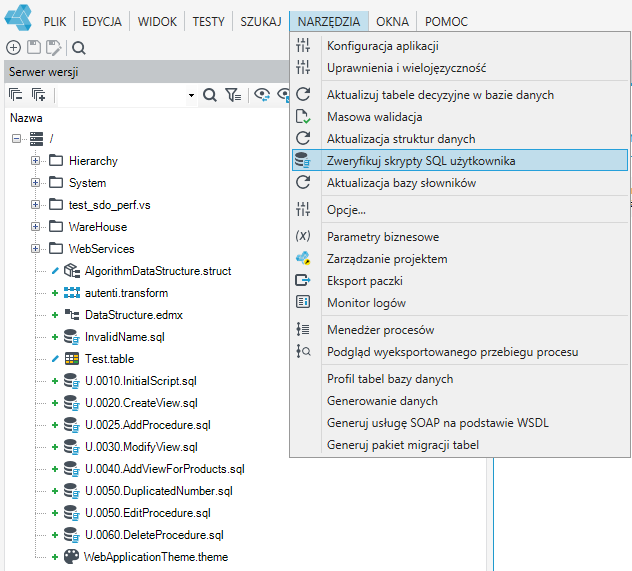Choose Masowa walidacja

point(460,117)
